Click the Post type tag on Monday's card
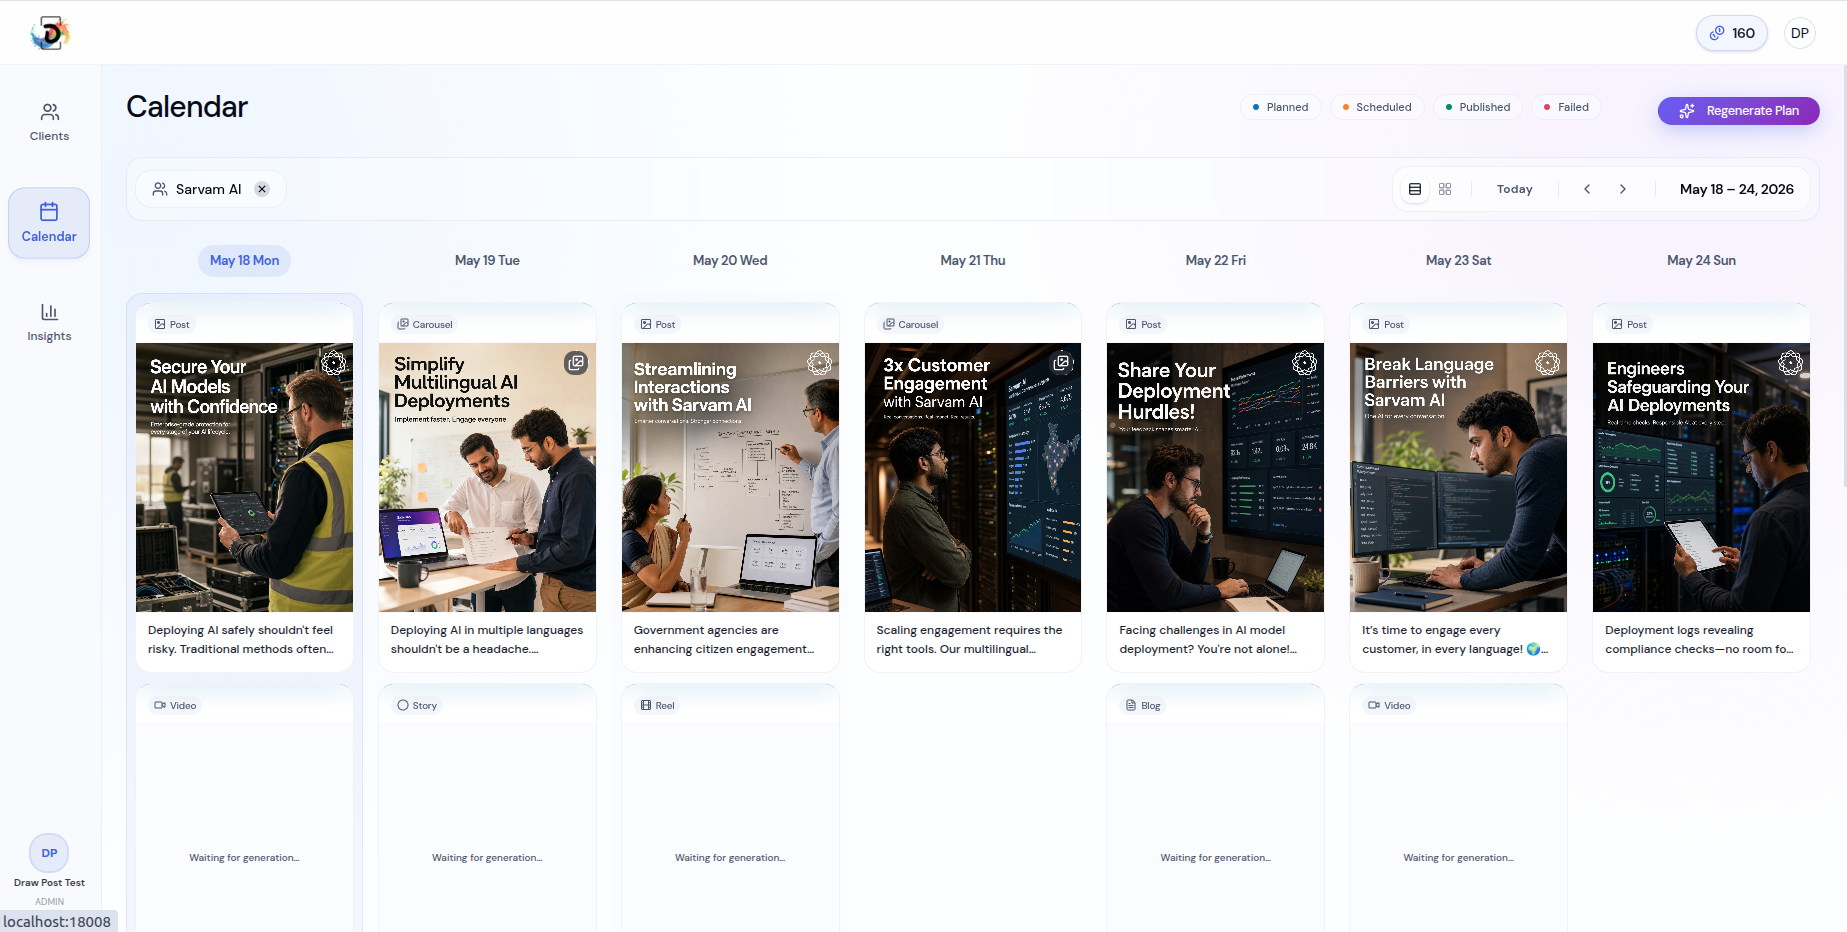 [x=172, y=325]
